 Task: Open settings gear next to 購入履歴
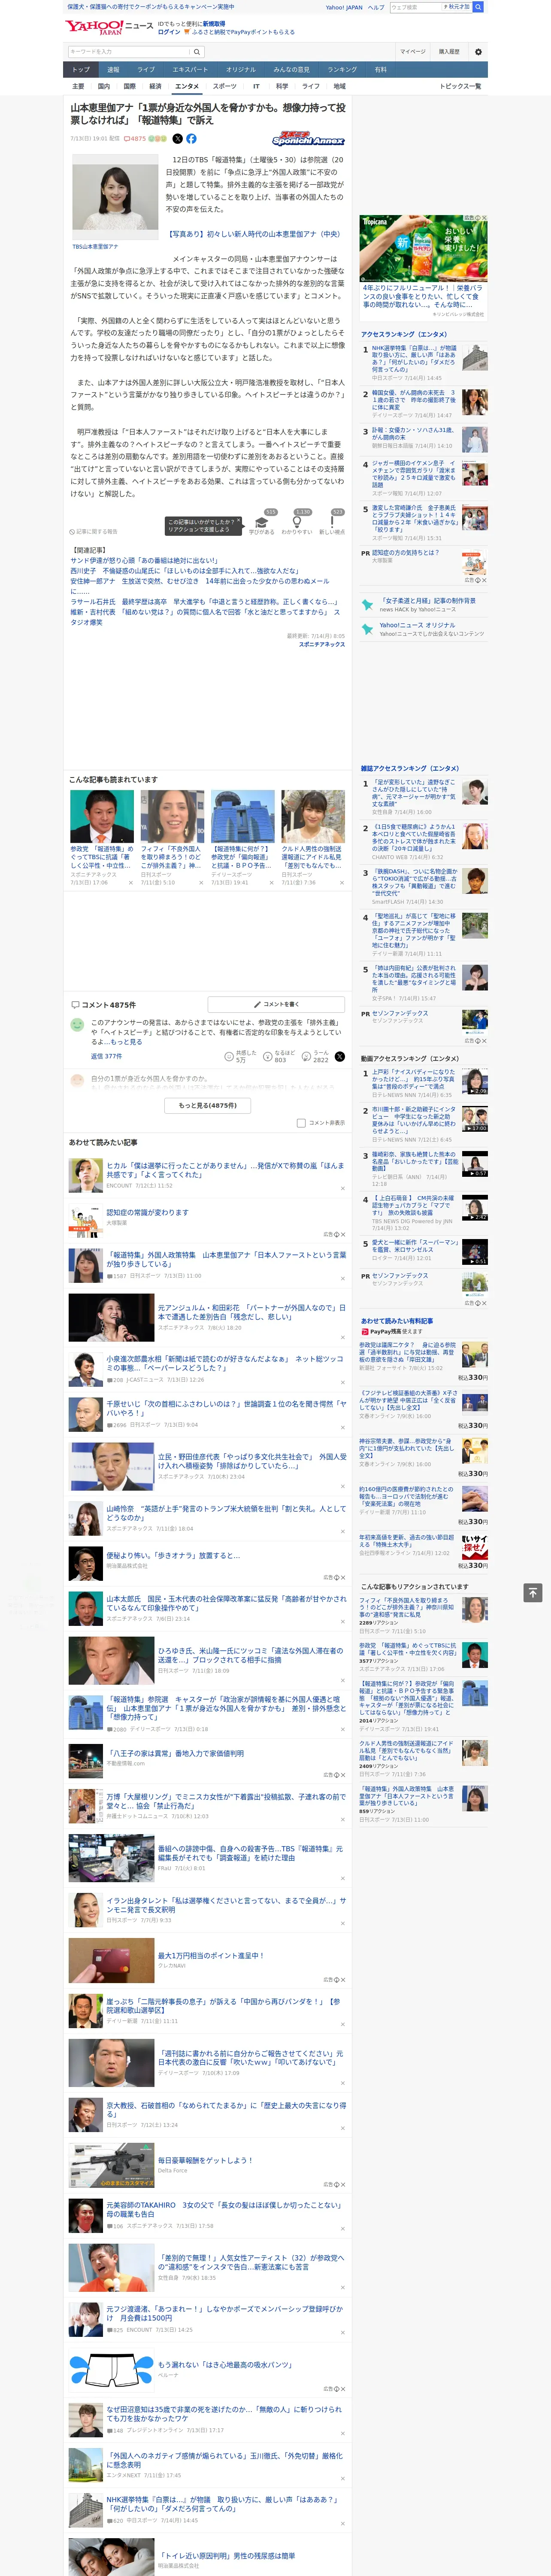click(x=478, y=51)
